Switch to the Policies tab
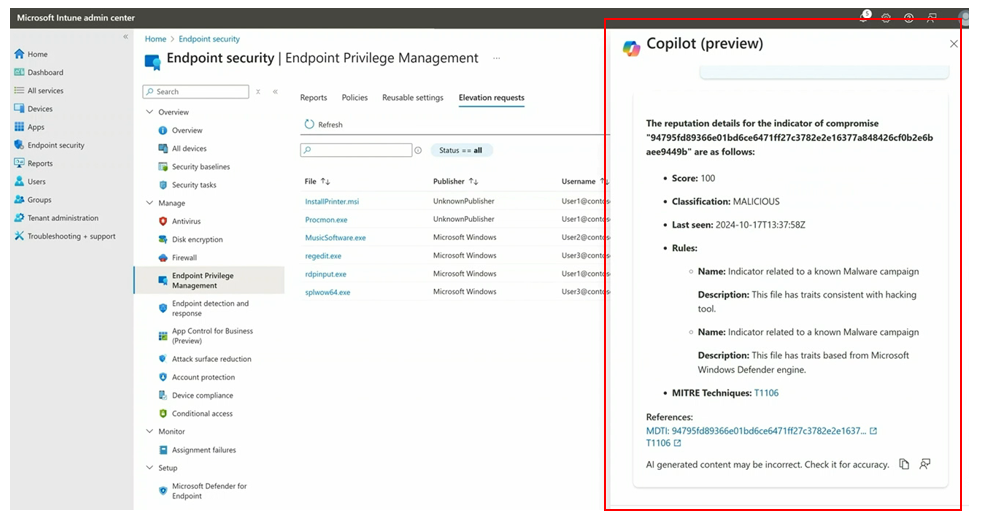 point(354,98)
